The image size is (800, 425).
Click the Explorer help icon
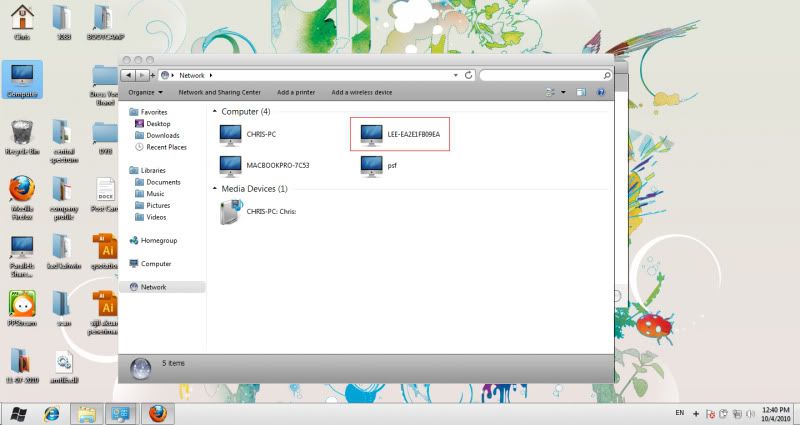click(601, 92)
